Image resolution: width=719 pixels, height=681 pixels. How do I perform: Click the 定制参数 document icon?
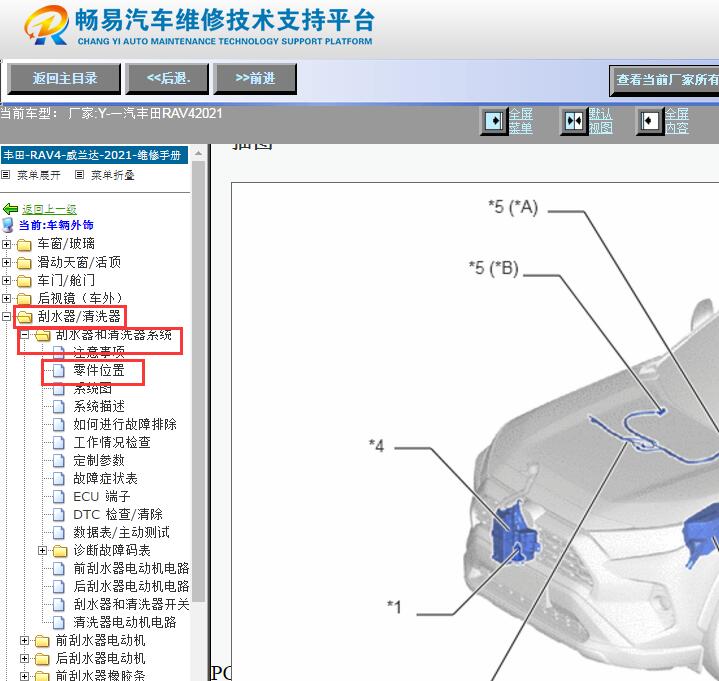point(58,461)
